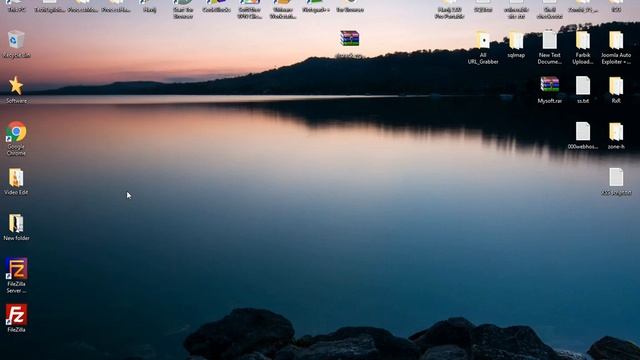Select the New Text Document file
Viewport: 640px width, 360px height.
click(549, 40)
